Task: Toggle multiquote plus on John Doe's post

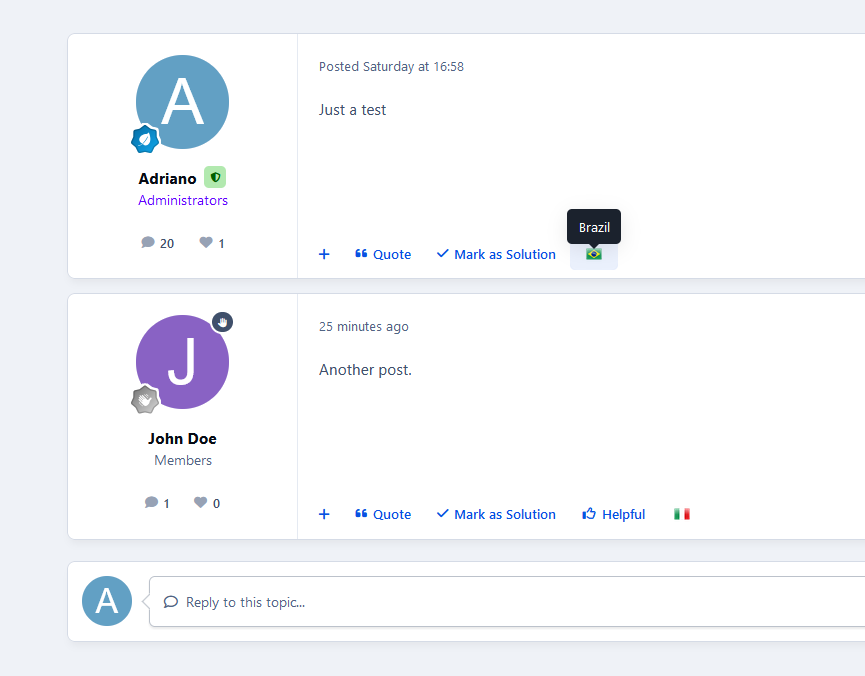Action: click(324, 514)
